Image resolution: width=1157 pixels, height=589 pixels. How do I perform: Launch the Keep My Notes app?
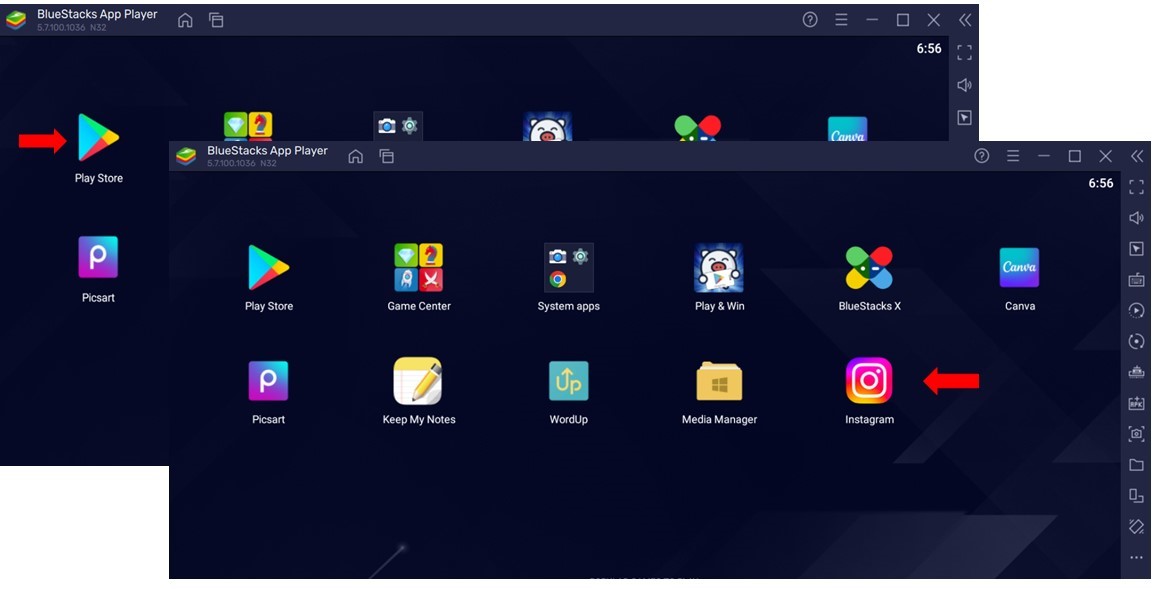[418, 381]
